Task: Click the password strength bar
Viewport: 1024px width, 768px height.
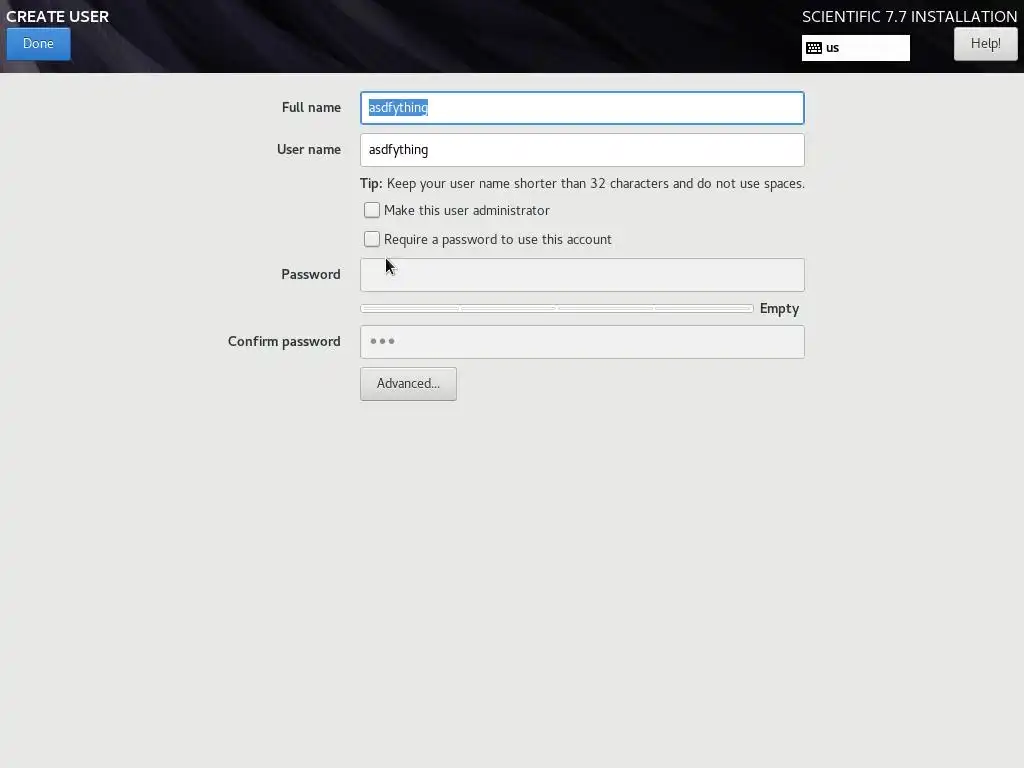Action: coord(556,308)
